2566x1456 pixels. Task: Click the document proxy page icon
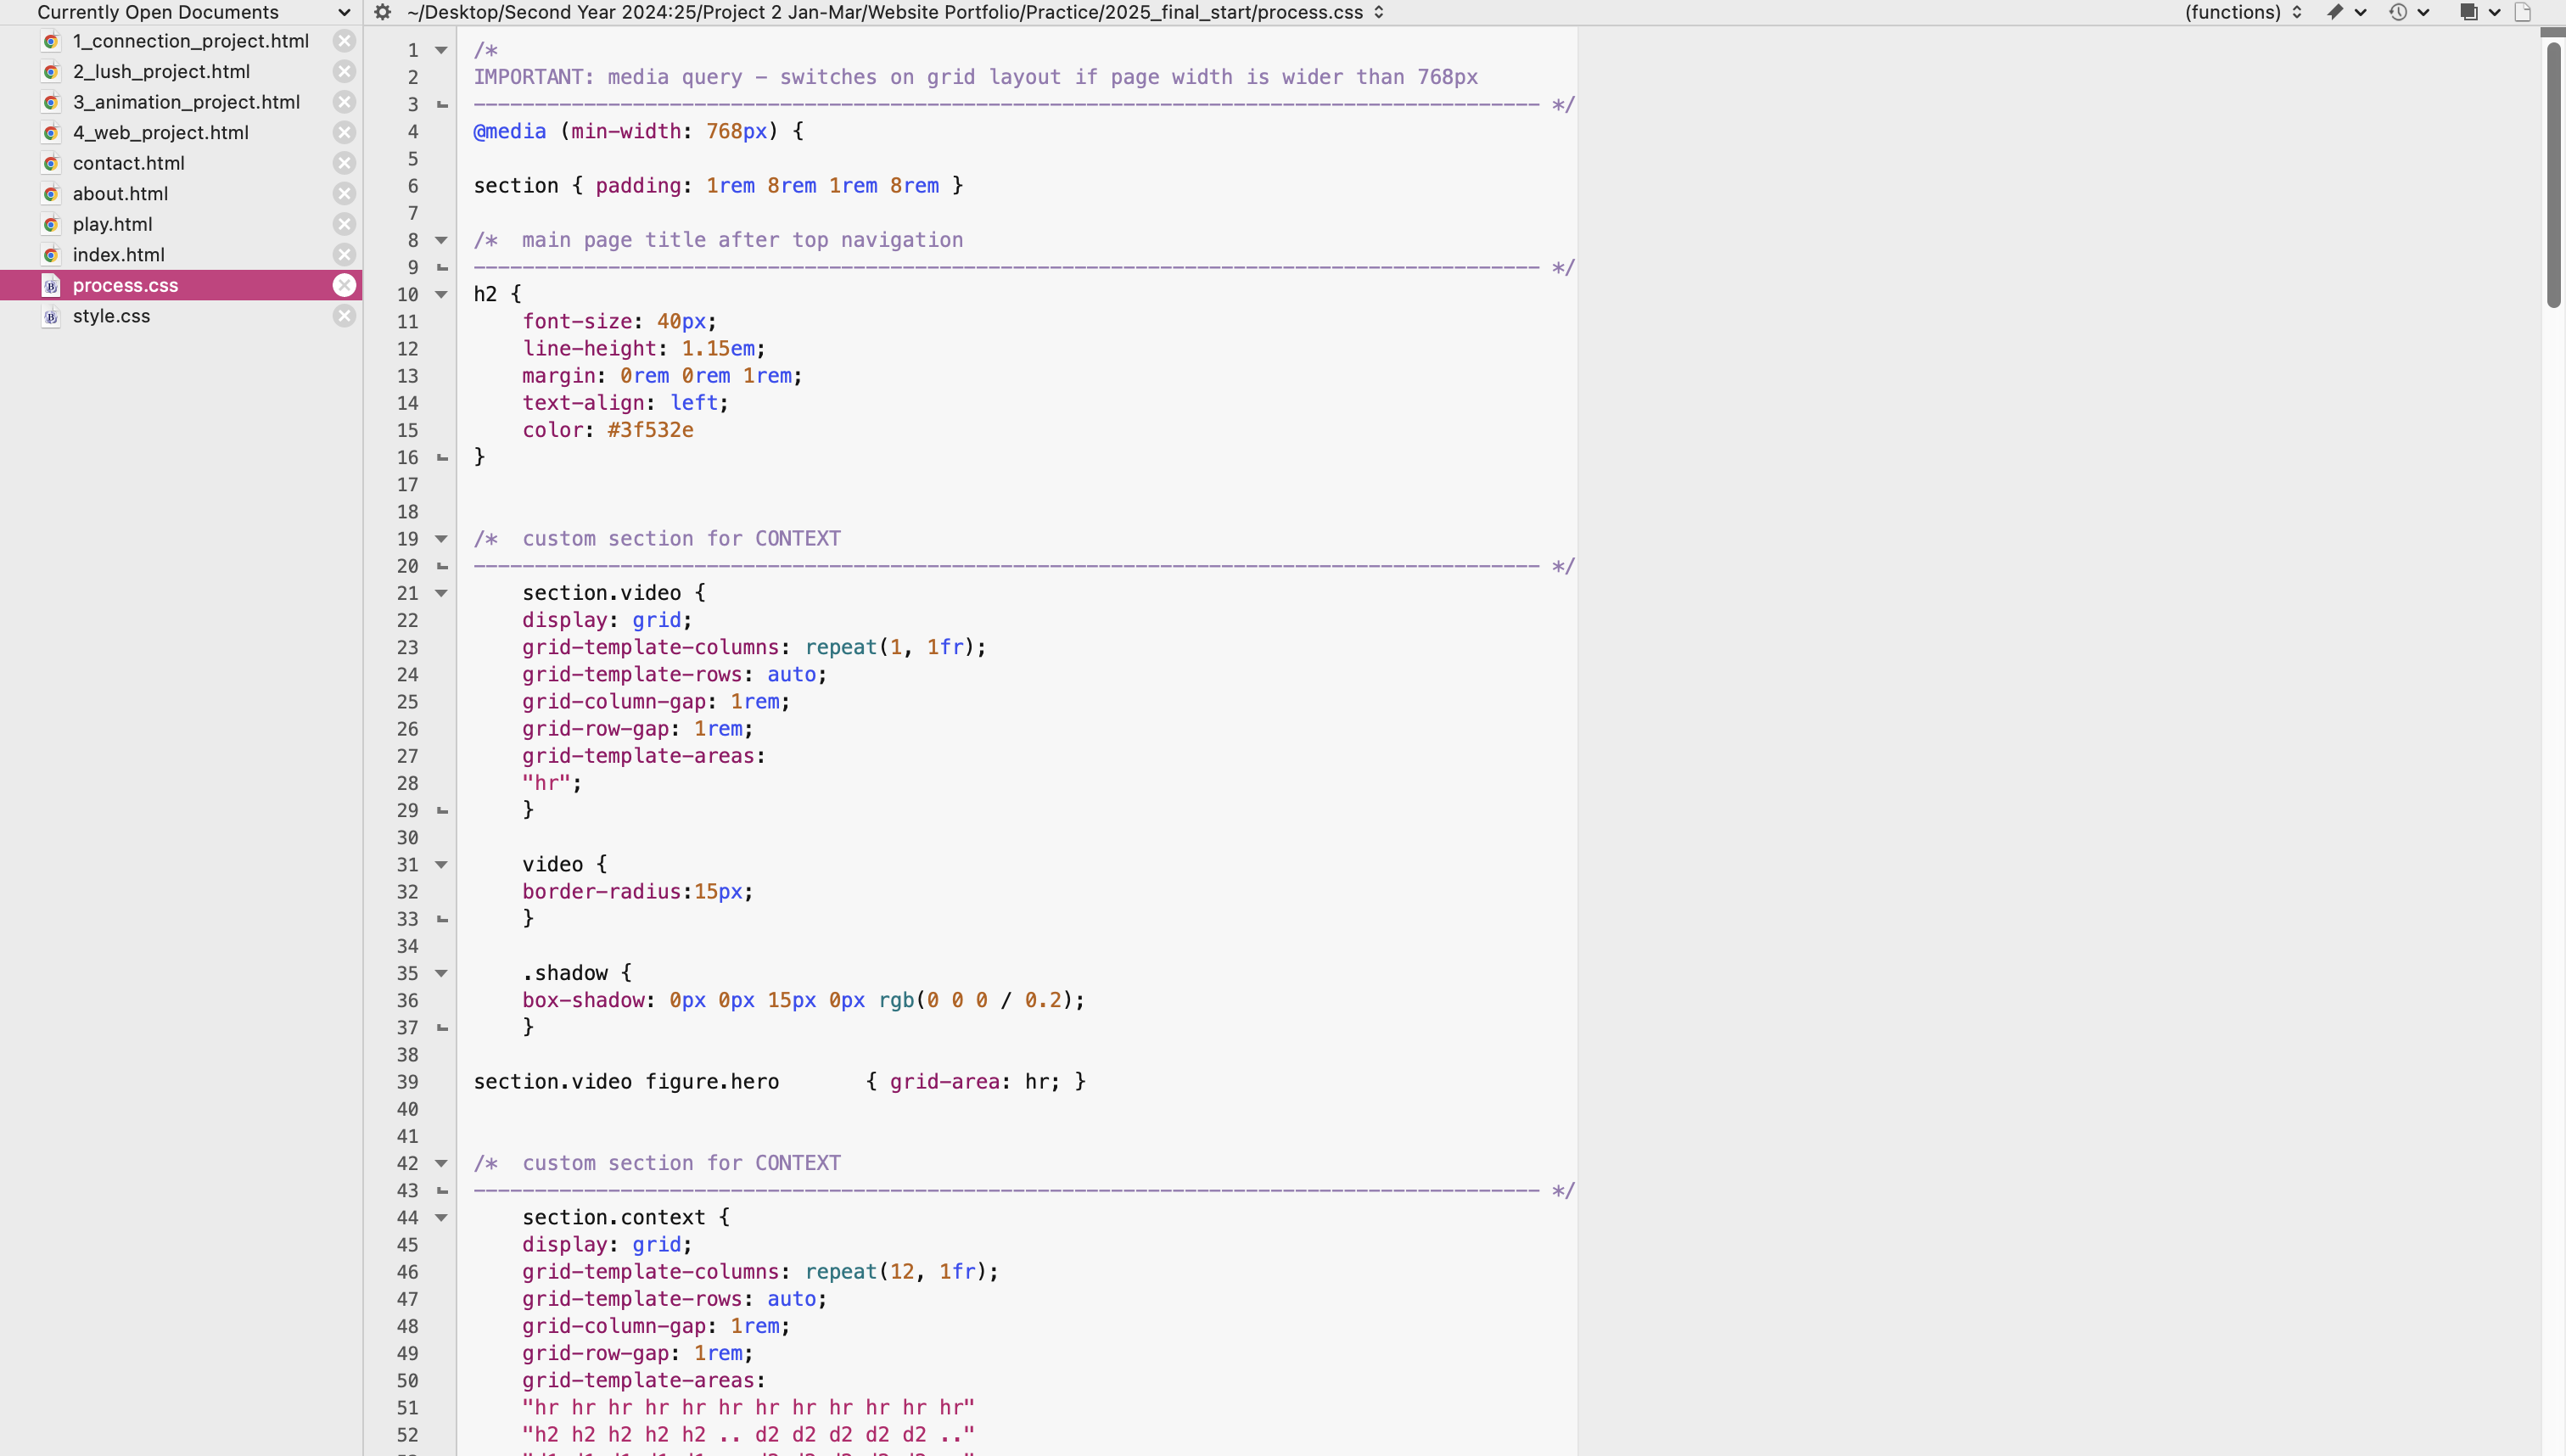coord(2523,12)
